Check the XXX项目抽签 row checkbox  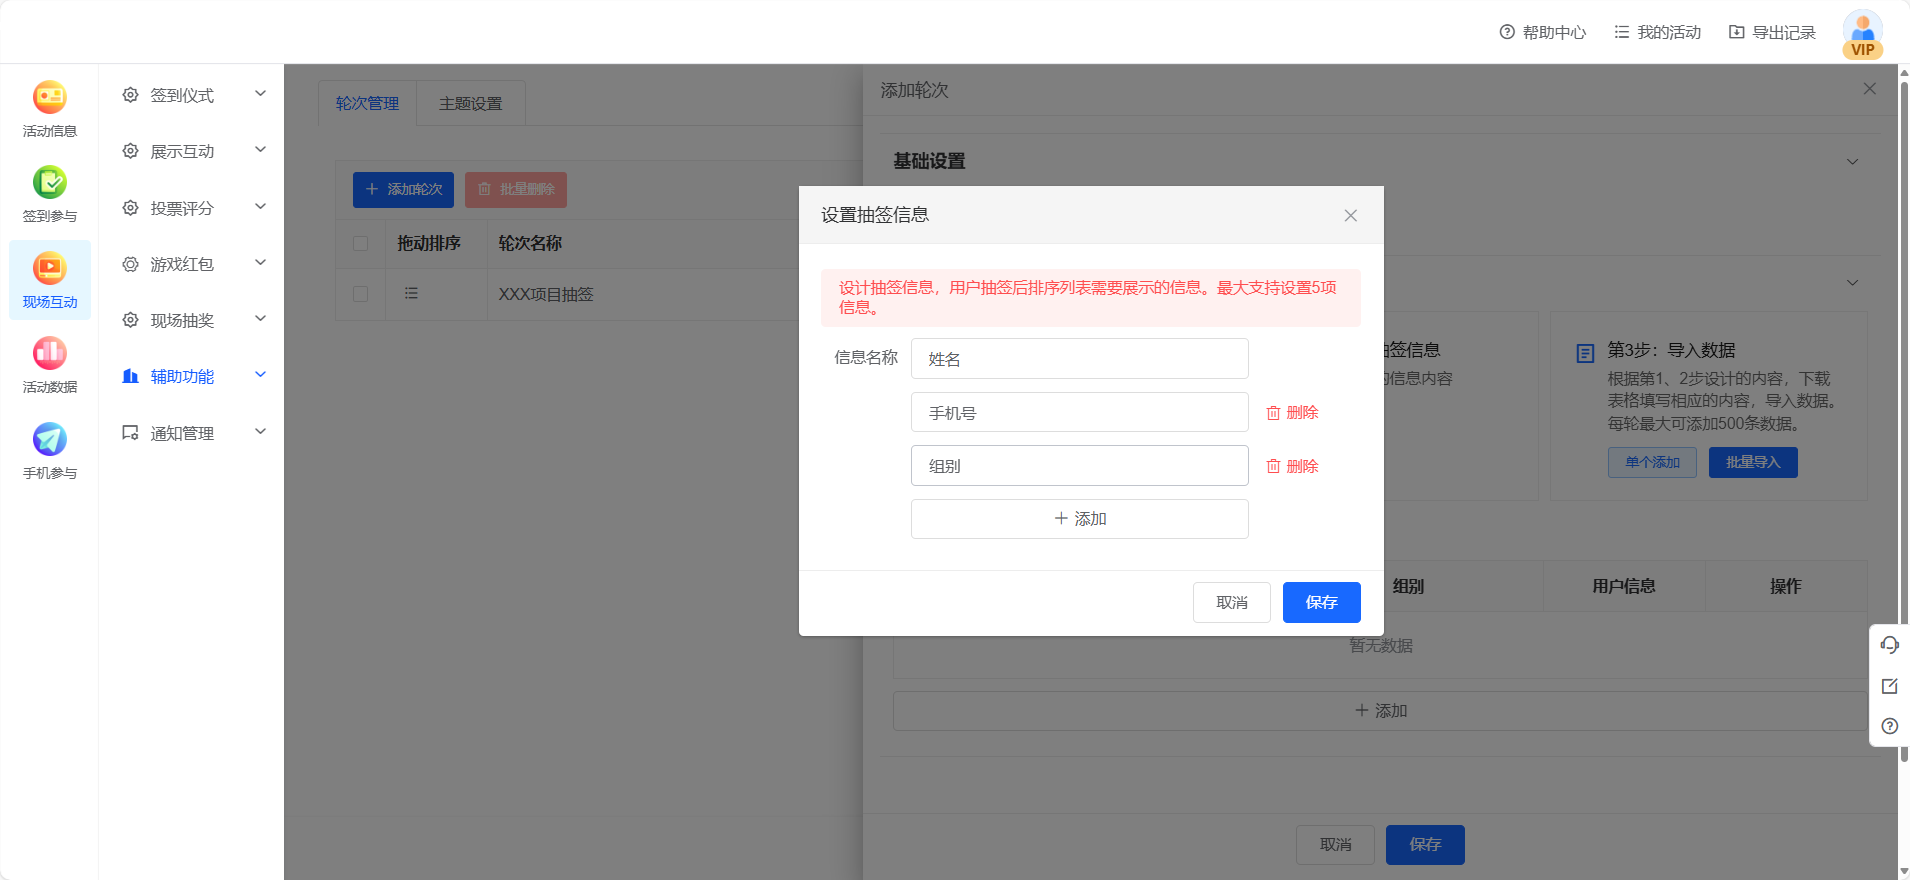click(361, 294)
